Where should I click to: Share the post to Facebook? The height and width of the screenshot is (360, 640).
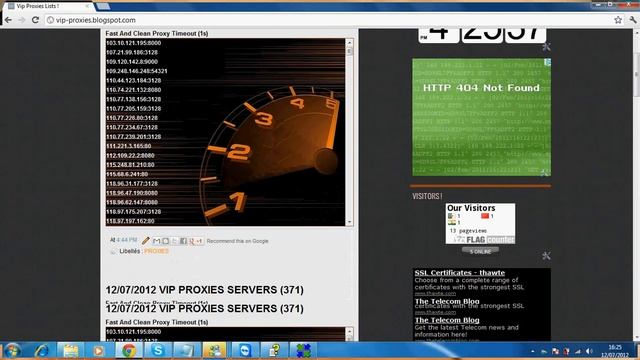tap(183, 241)
